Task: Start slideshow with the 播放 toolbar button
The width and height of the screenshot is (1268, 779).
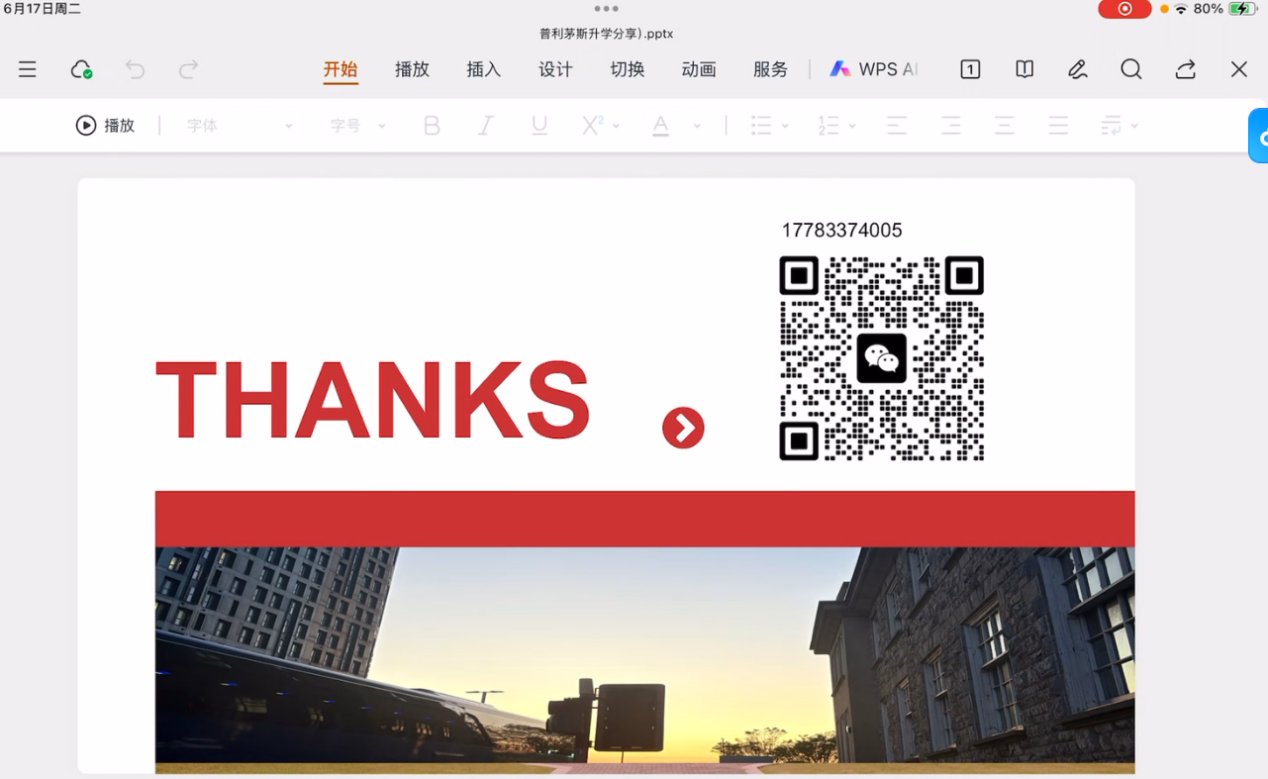Action: [105, 125]
